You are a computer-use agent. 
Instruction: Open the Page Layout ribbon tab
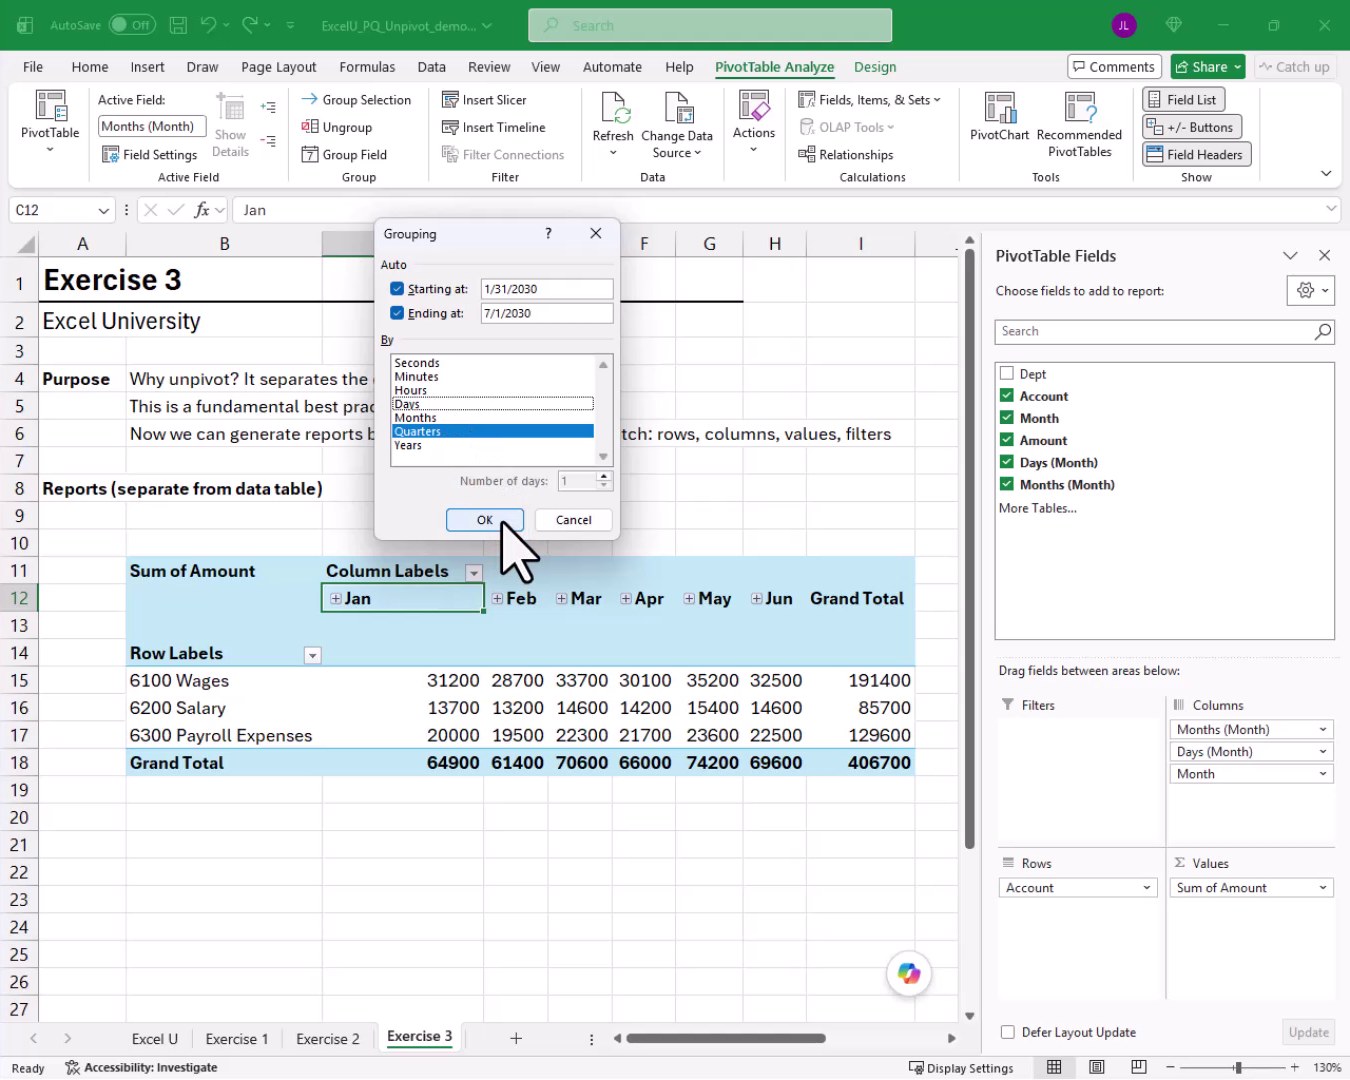click(x=278, y=67)
